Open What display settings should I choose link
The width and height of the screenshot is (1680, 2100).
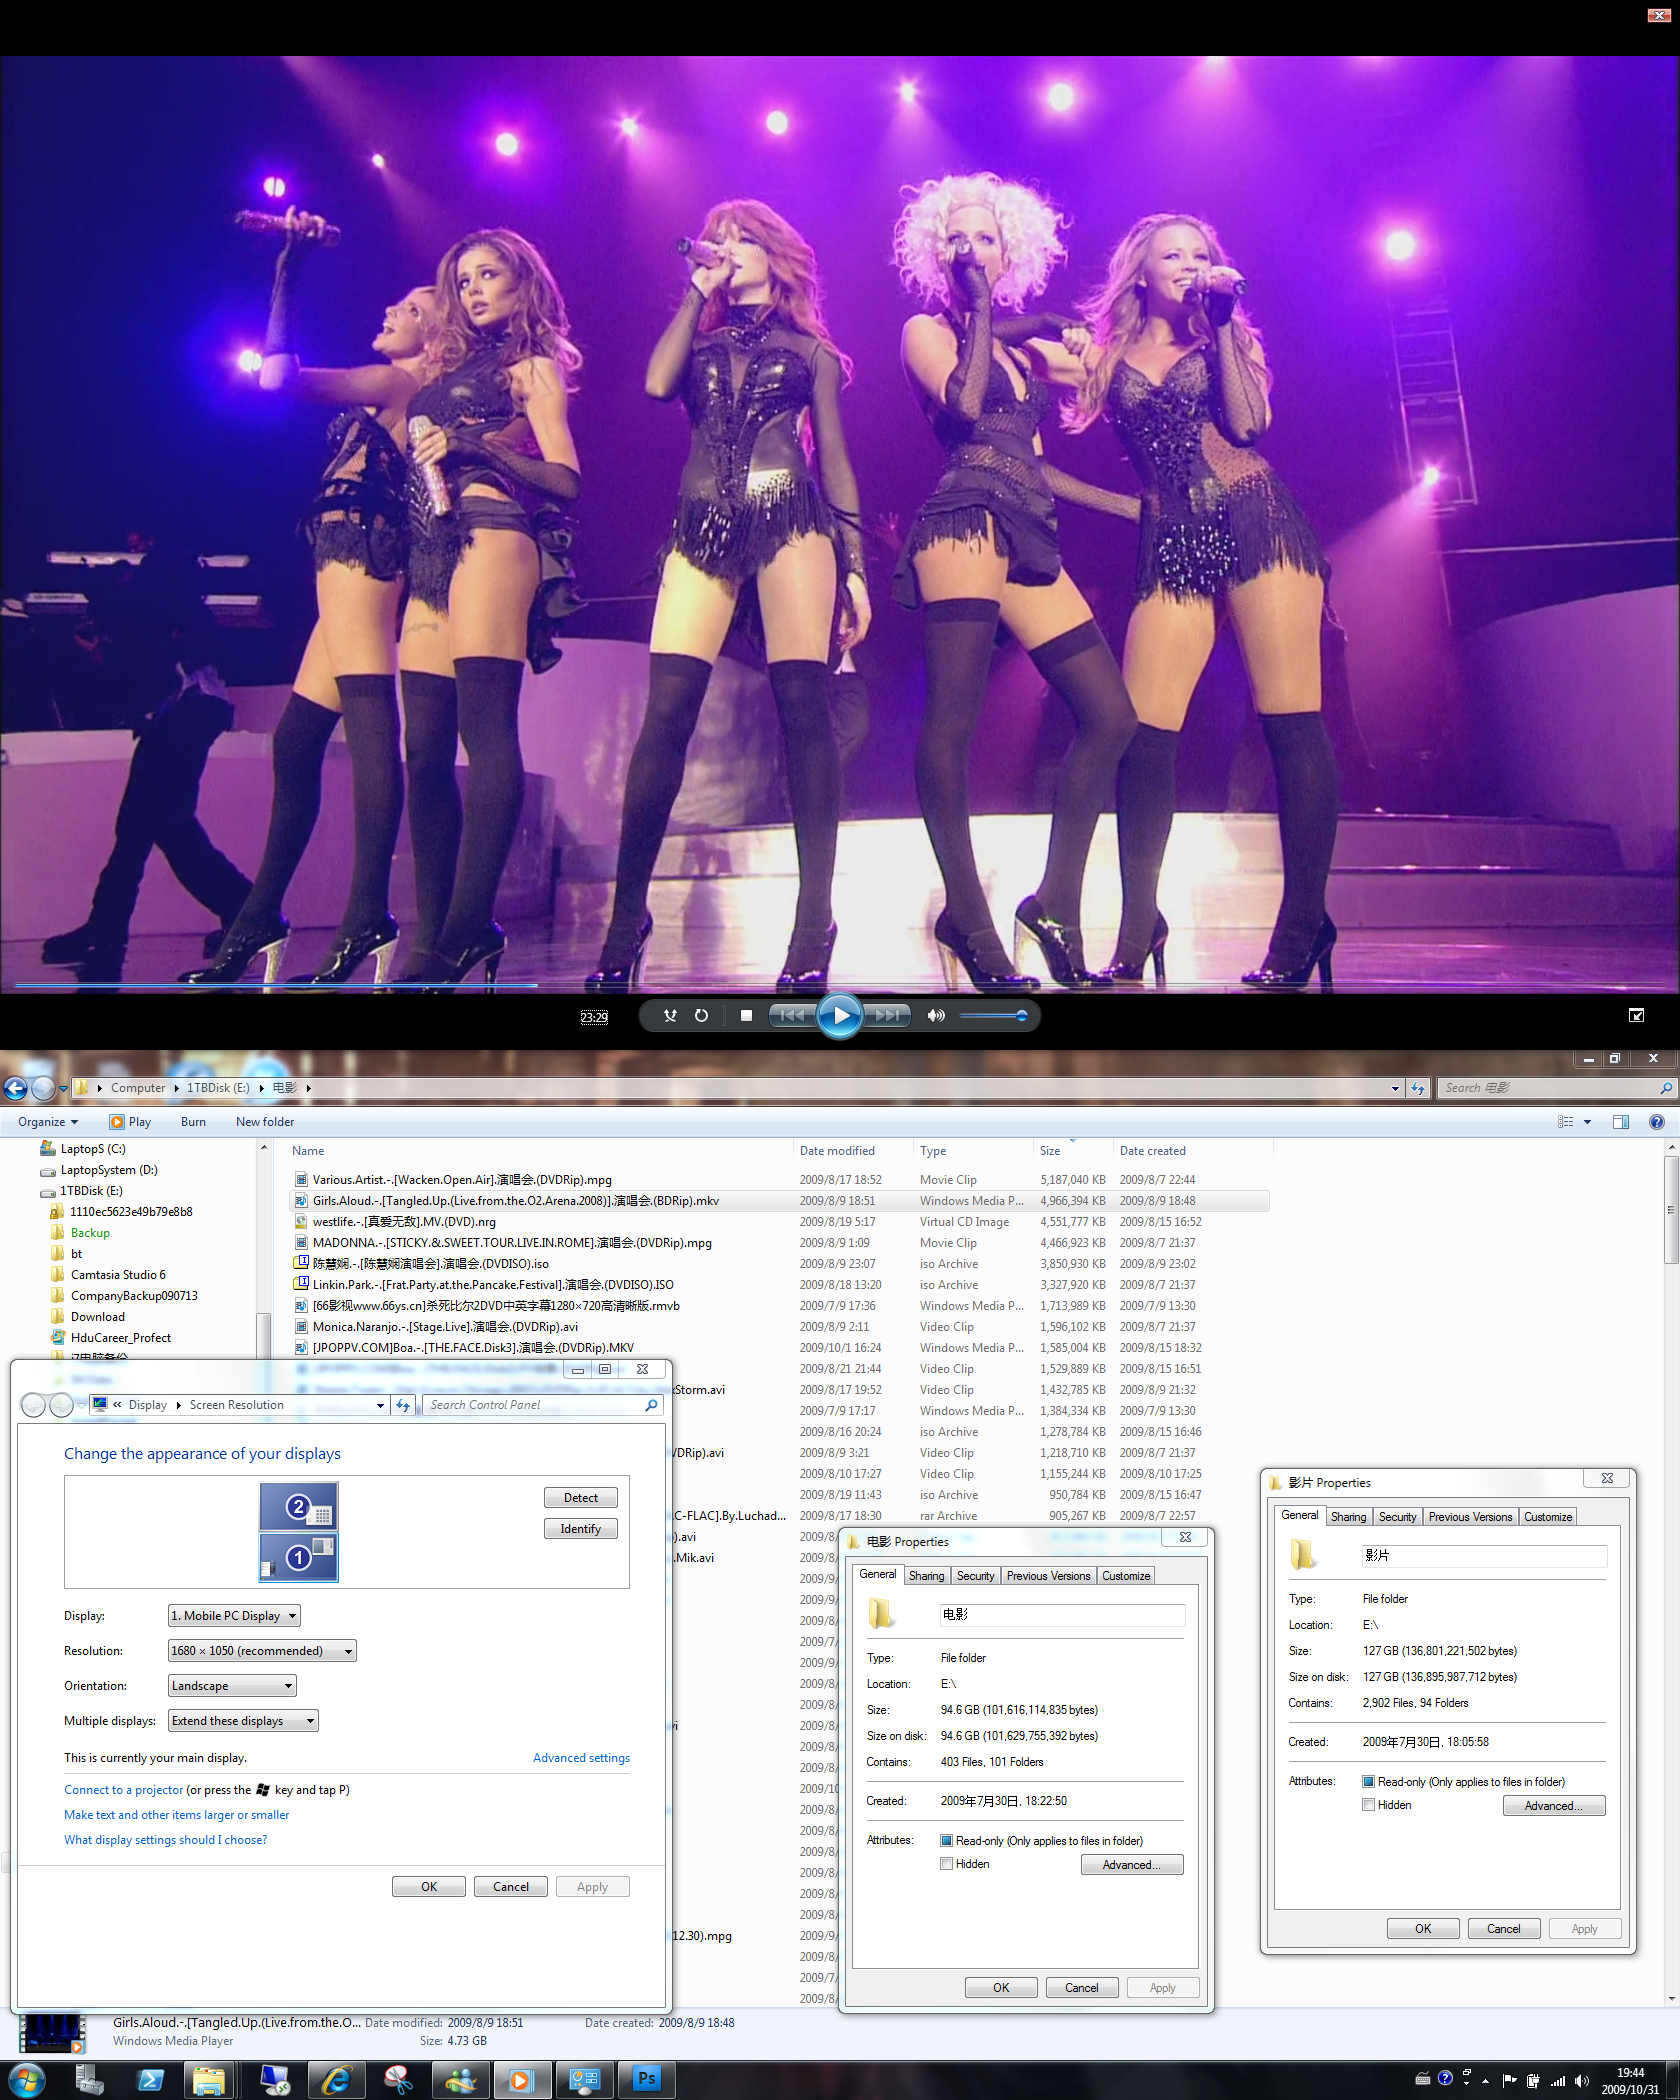166,1840
